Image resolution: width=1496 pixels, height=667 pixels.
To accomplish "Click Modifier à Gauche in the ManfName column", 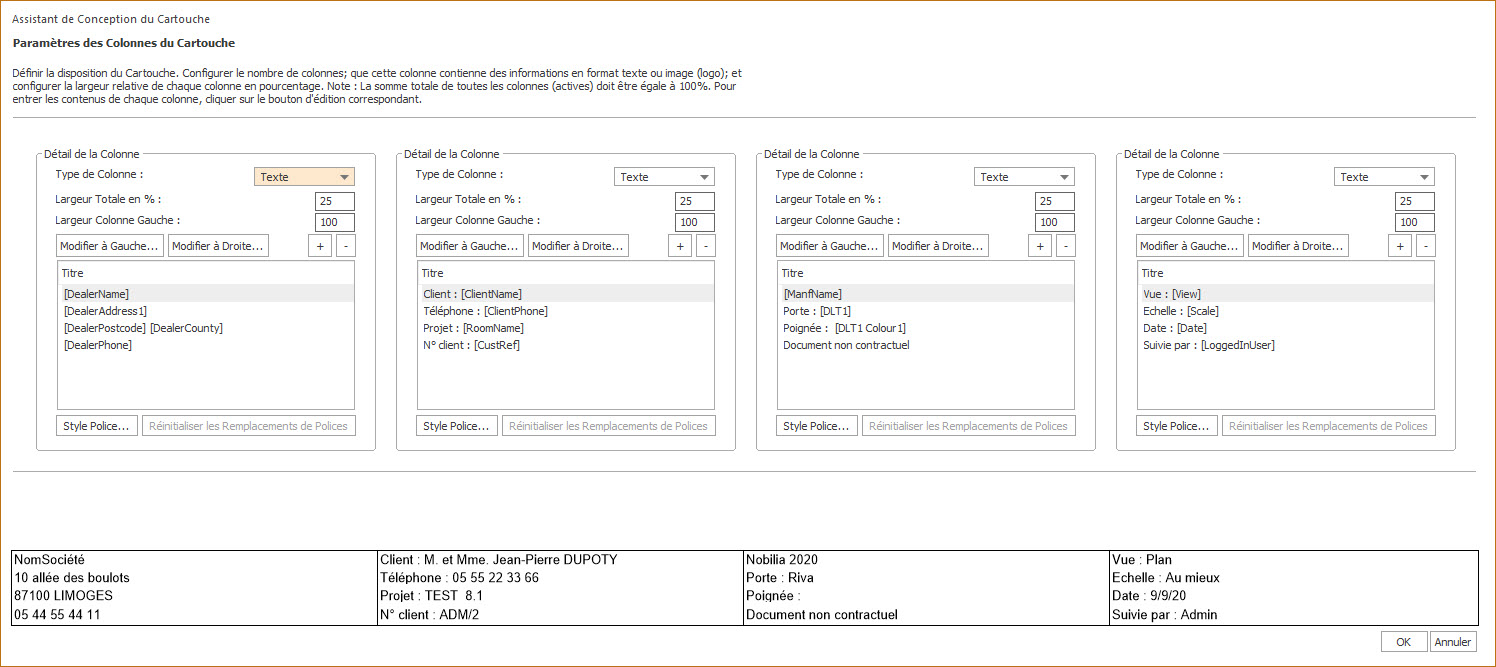I will (830, 246).
